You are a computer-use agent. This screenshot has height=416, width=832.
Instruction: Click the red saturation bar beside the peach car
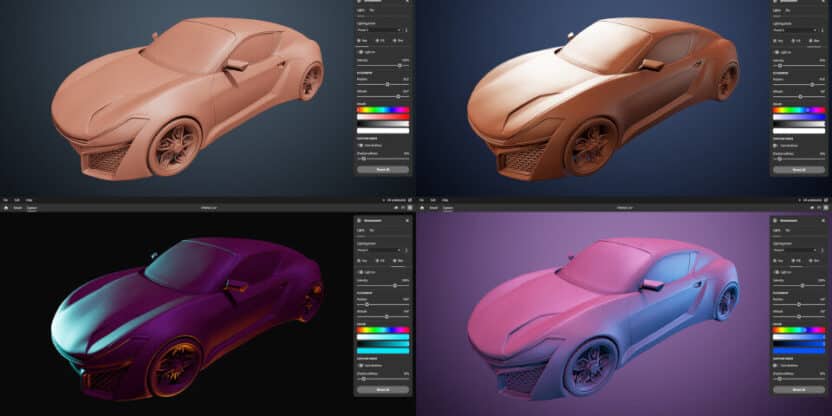click(383, 117)
